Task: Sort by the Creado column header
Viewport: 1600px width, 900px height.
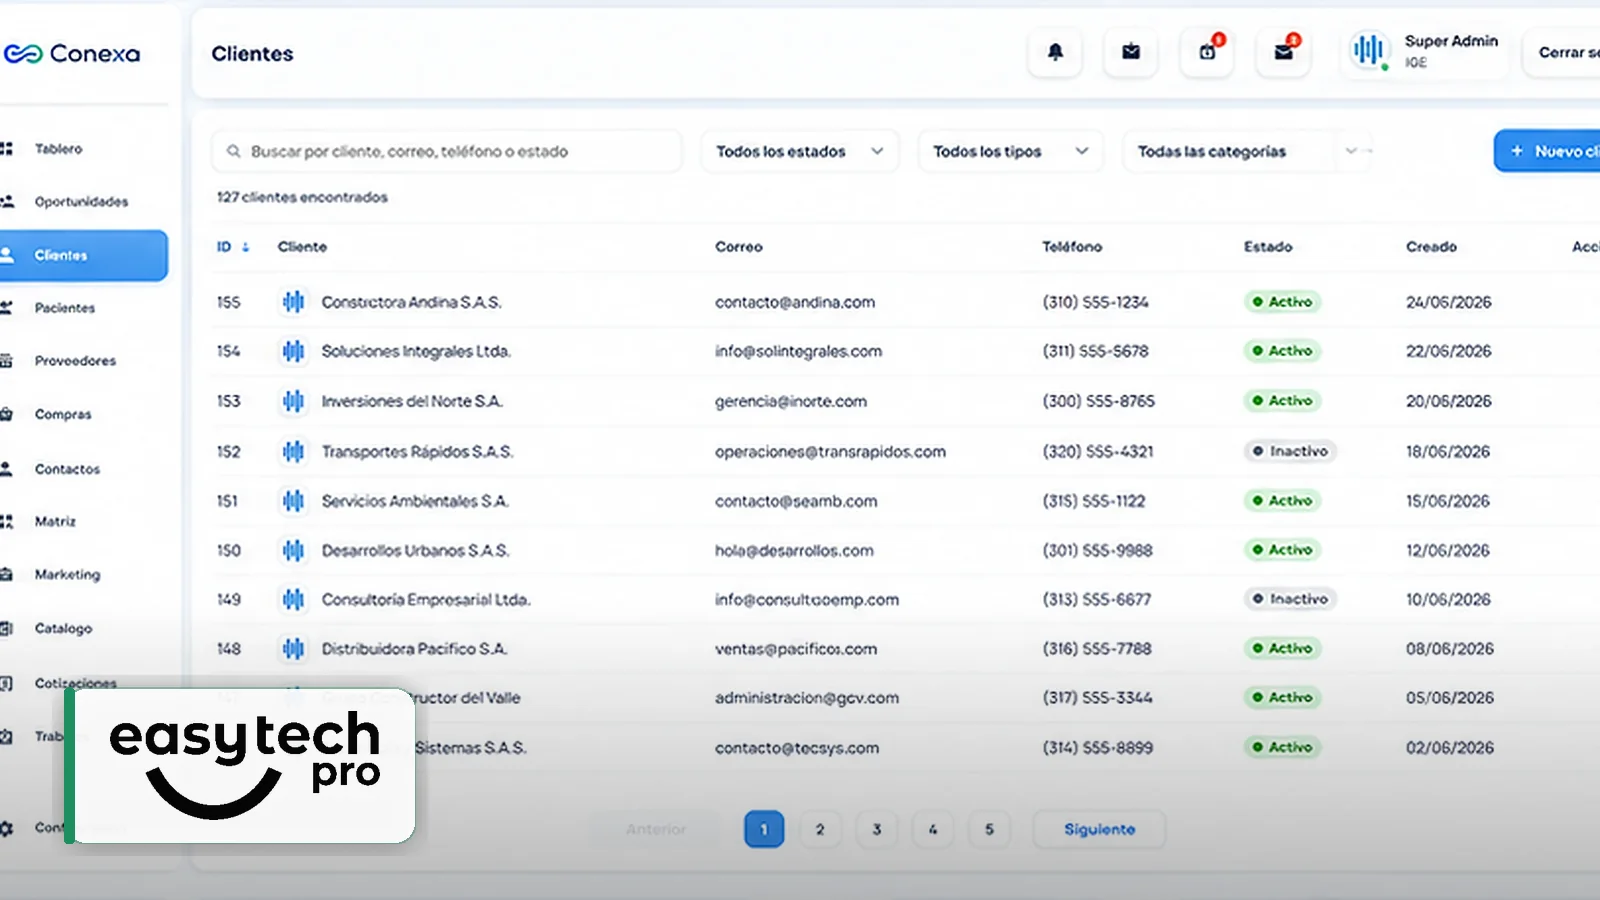Action: (1431, 247)
